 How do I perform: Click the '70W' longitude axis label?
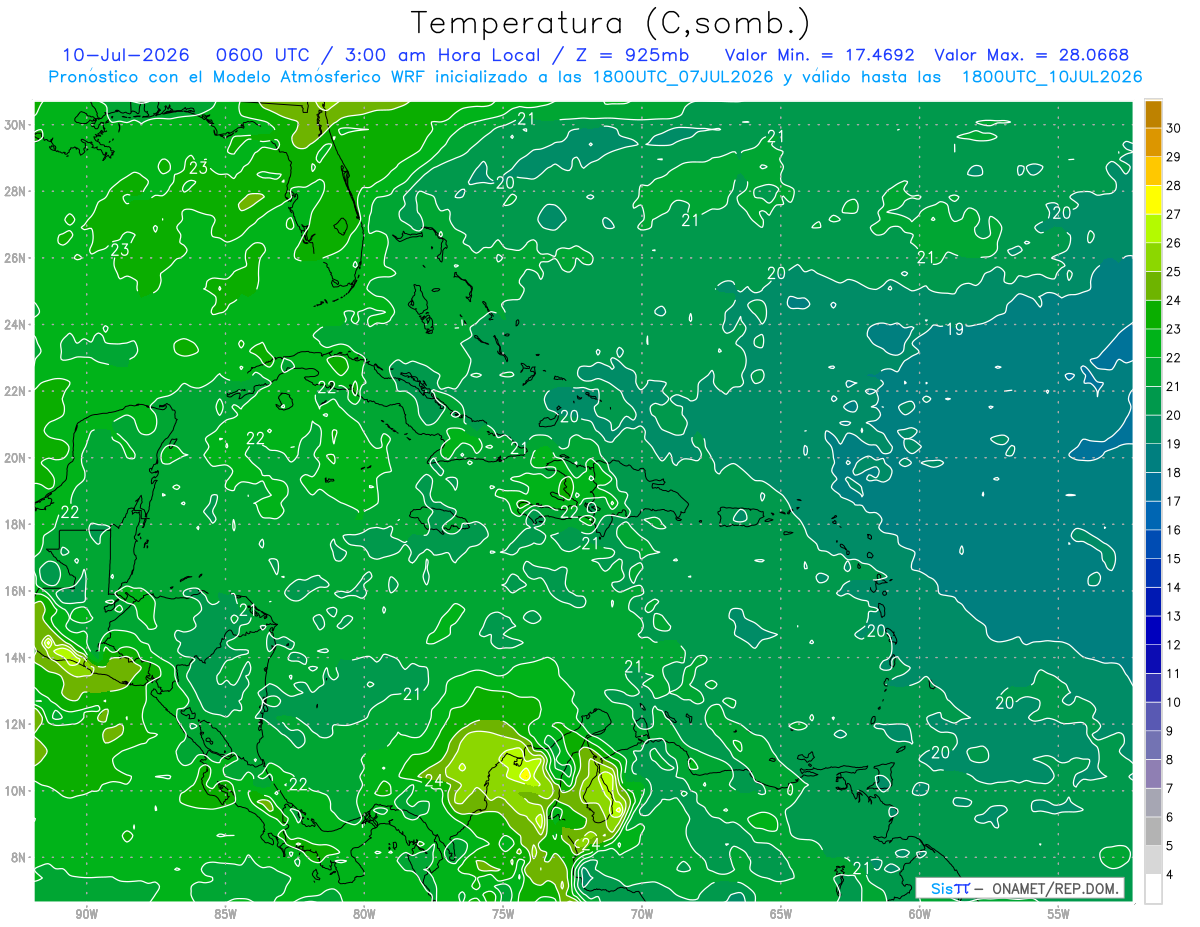tap(642, 914)
